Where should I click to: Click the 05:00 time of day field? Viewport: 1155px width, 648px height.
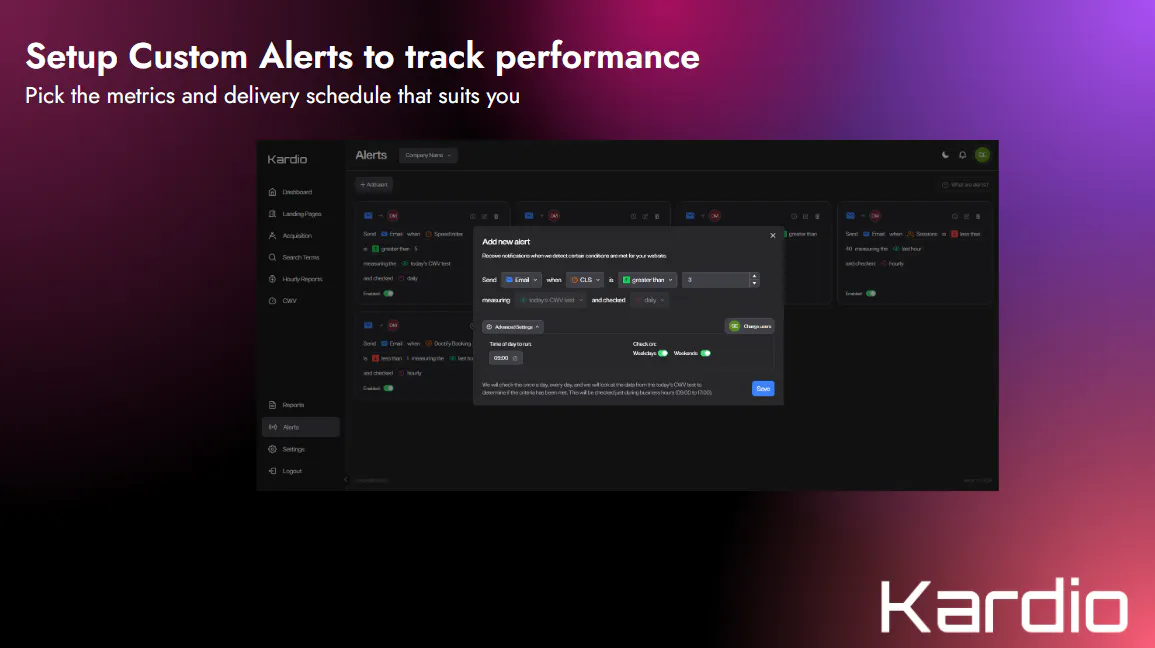coord(505,358)
